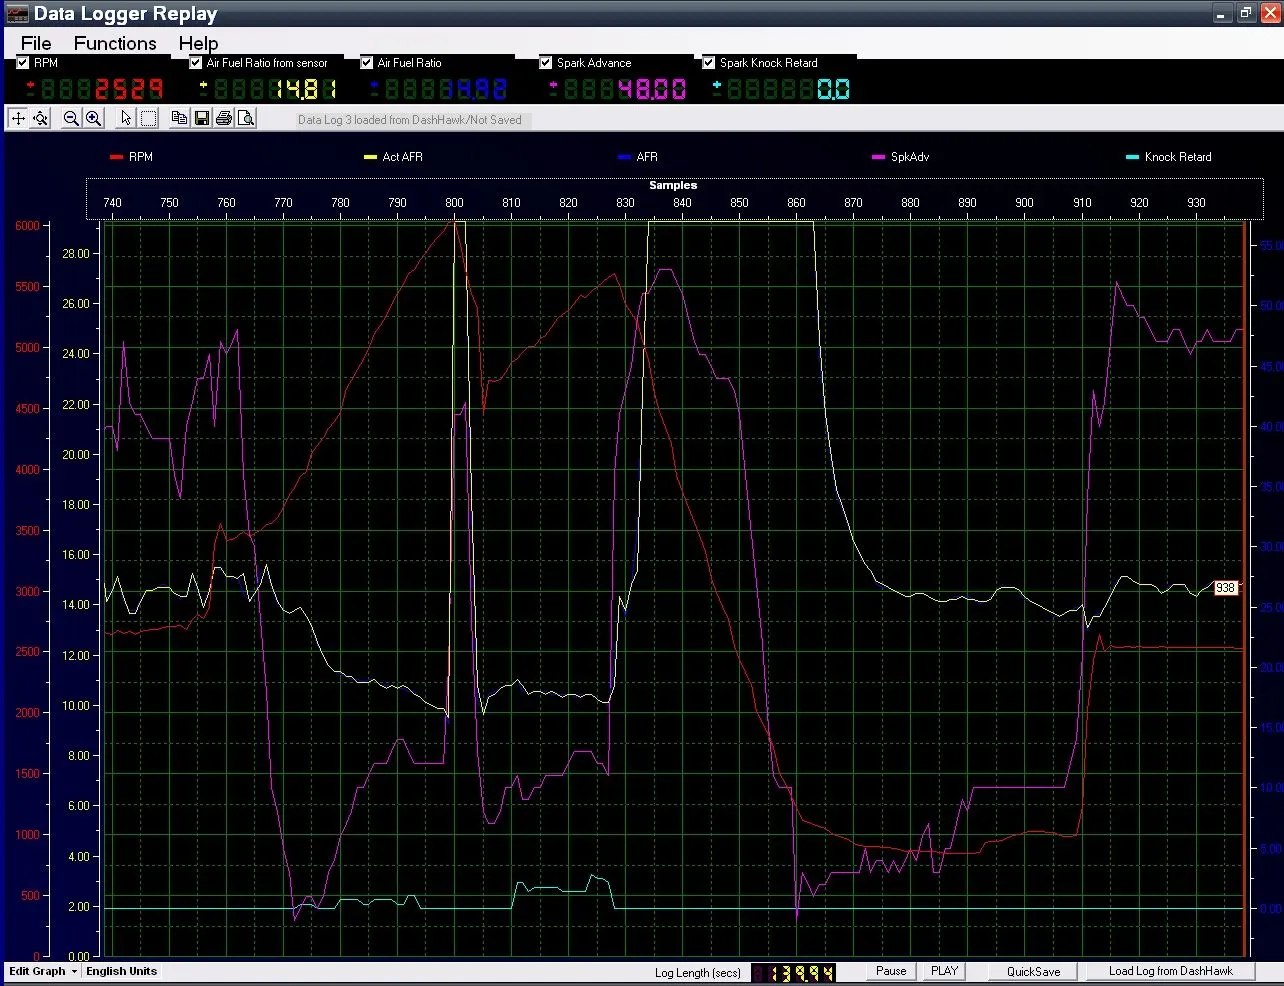Click the QuickSave button

point(1033,971)
